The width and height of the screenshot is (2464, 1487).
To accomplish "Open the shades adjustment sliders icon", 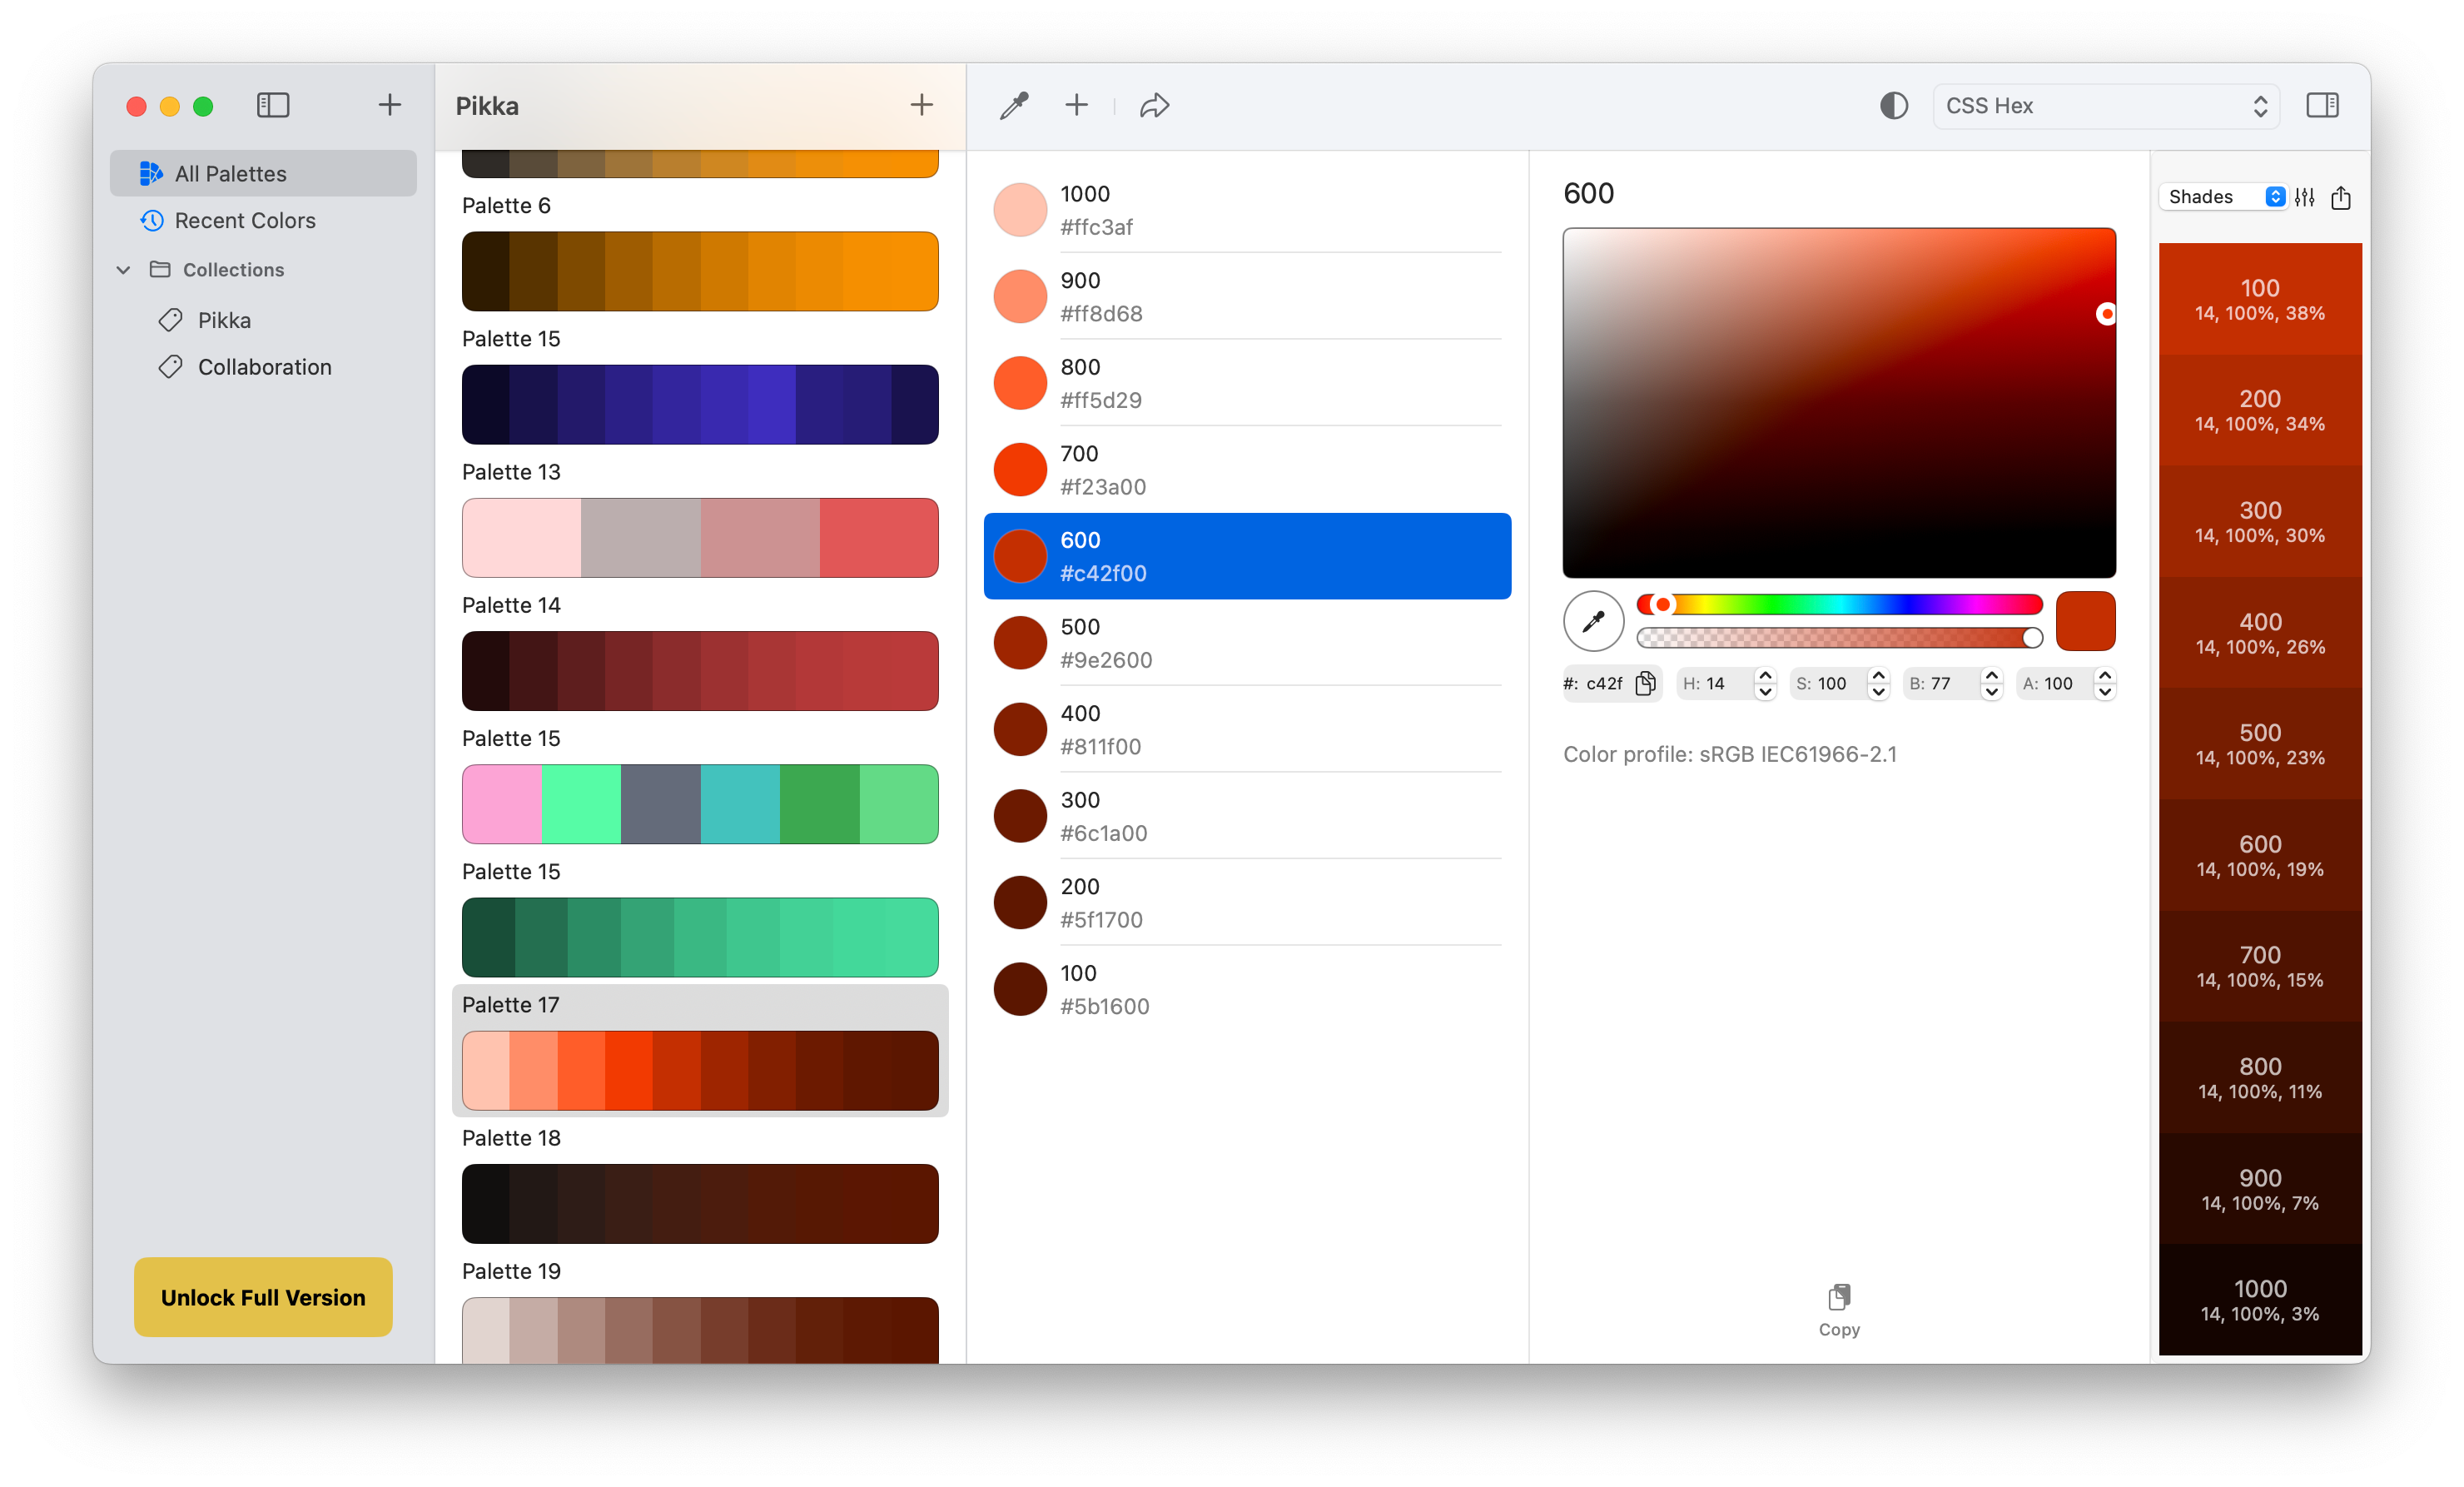I will tap(2305, 197).
